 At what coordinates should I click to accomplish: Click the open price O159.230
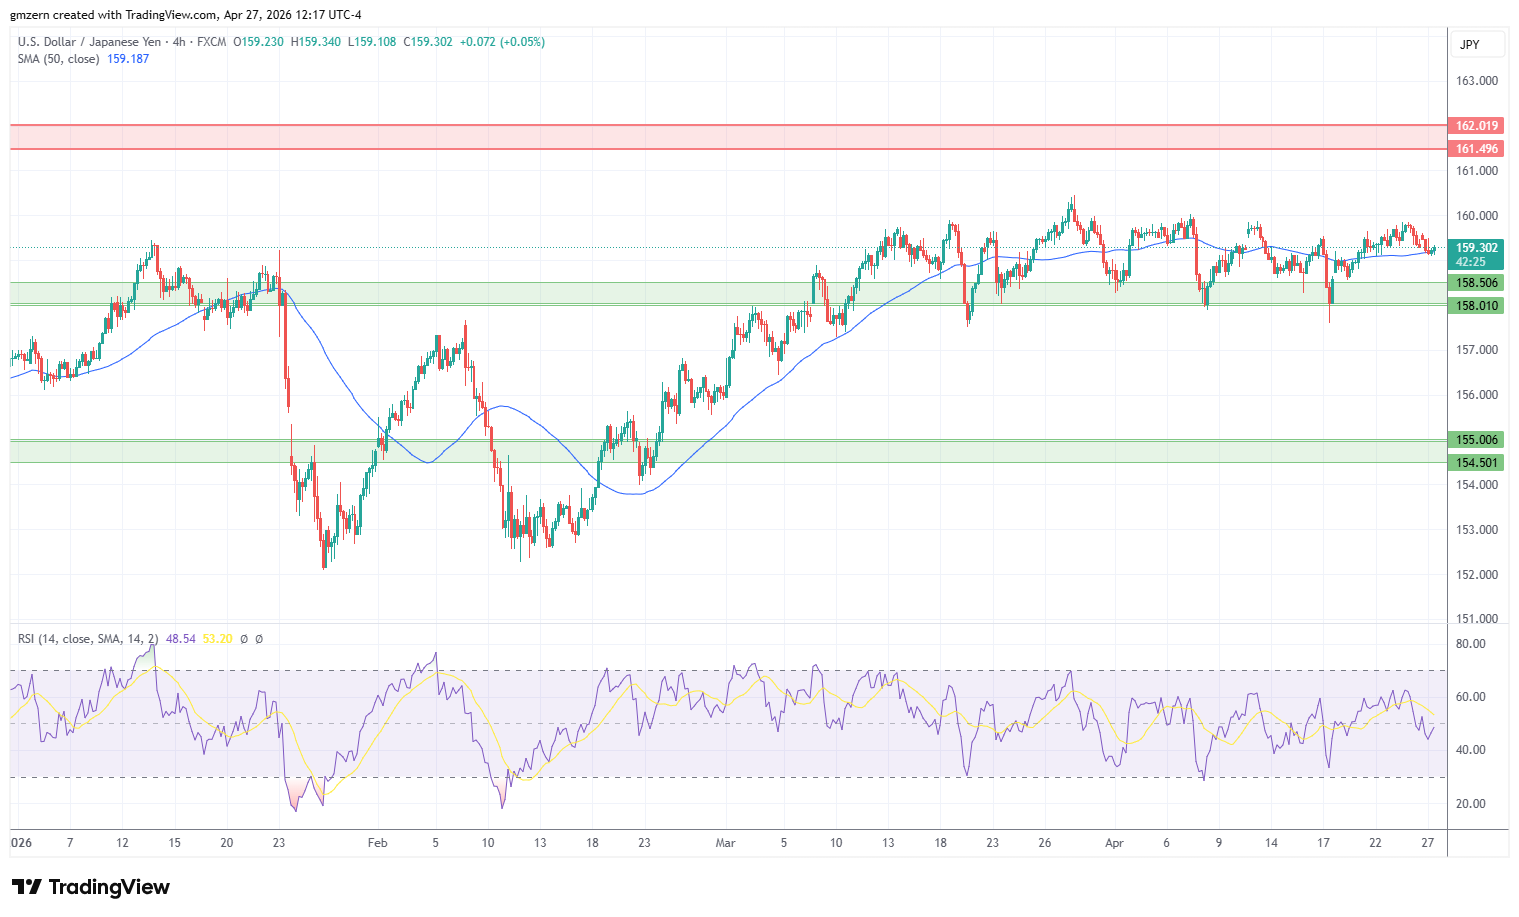coord(258,42)
